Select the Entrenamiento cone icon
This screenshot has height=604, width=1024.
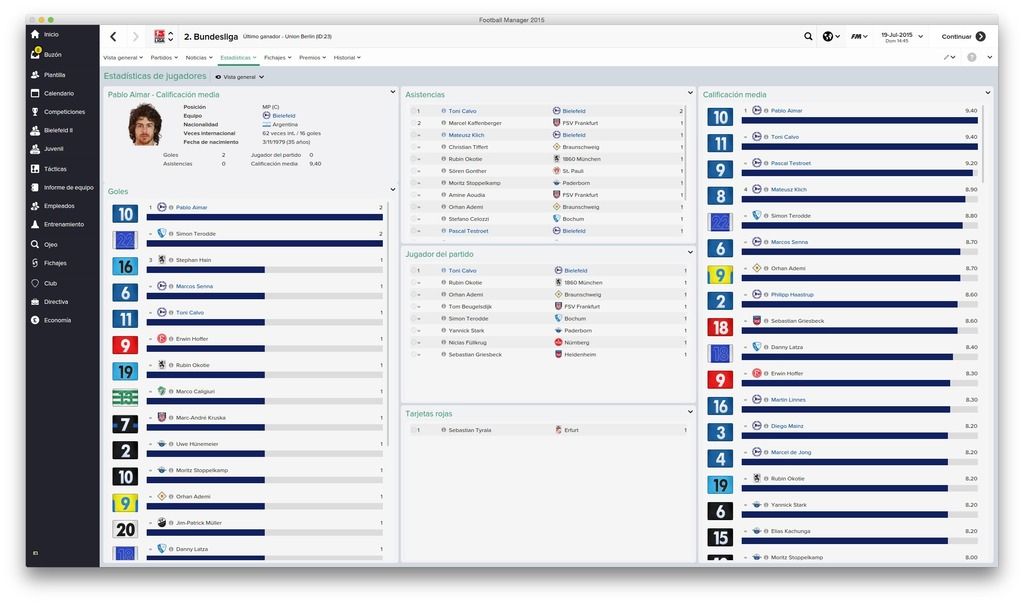[x=35, y=224]
